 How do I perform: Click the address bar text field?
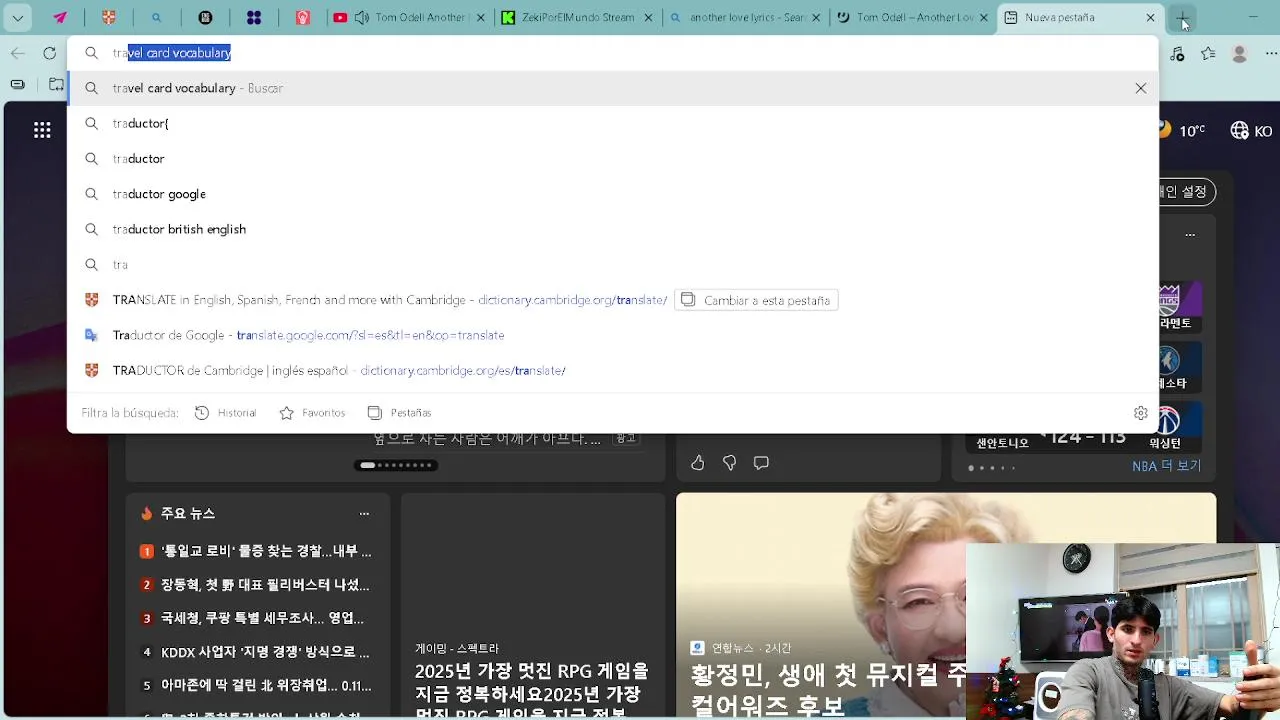coord(612,53)
